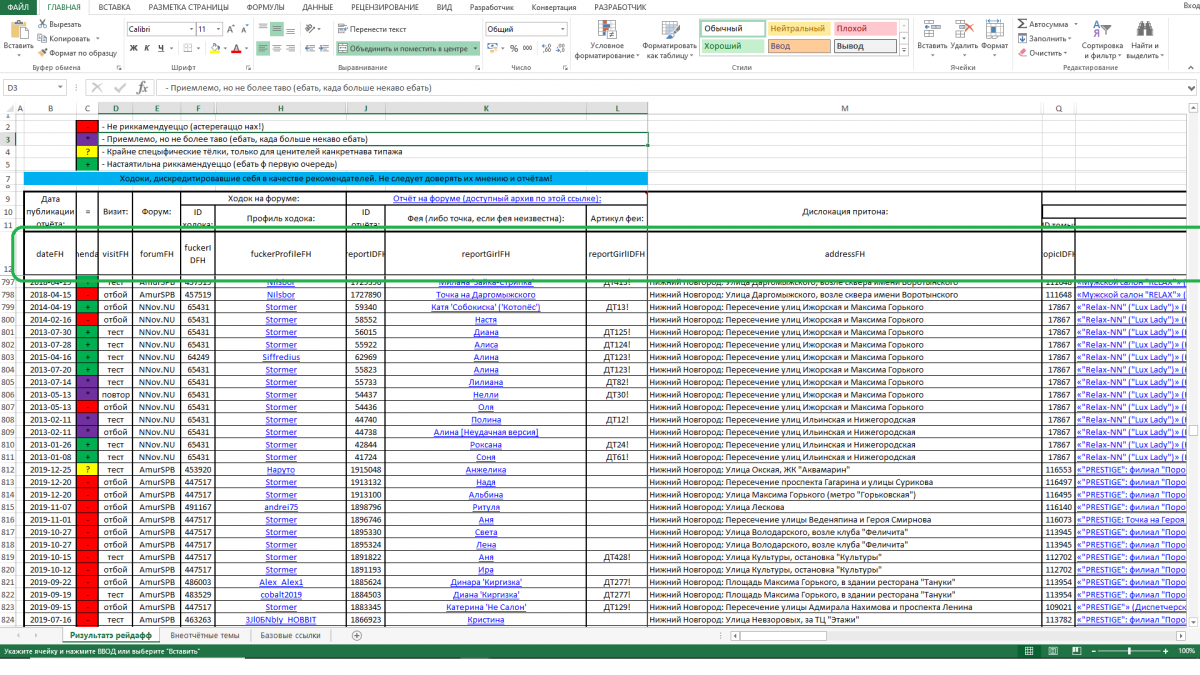1200x675 pixels.
Task: Click the Delete cells (Удалить) icon
Action: (x=963, y=30)
